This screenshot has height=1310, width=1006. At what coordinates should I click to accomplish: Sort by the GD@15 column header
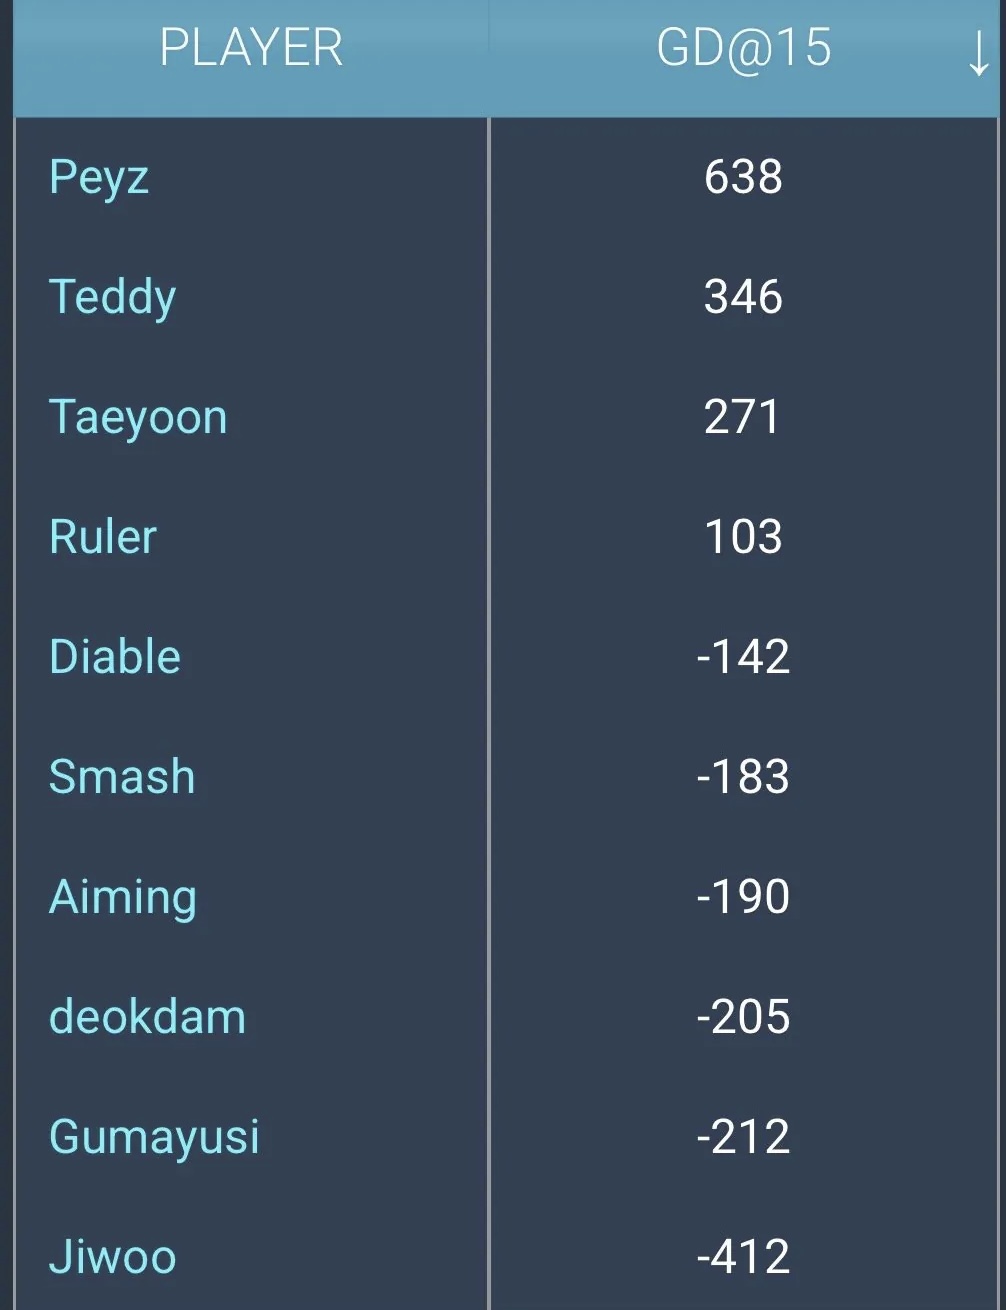pyautogui.click(x=743, y=48)
